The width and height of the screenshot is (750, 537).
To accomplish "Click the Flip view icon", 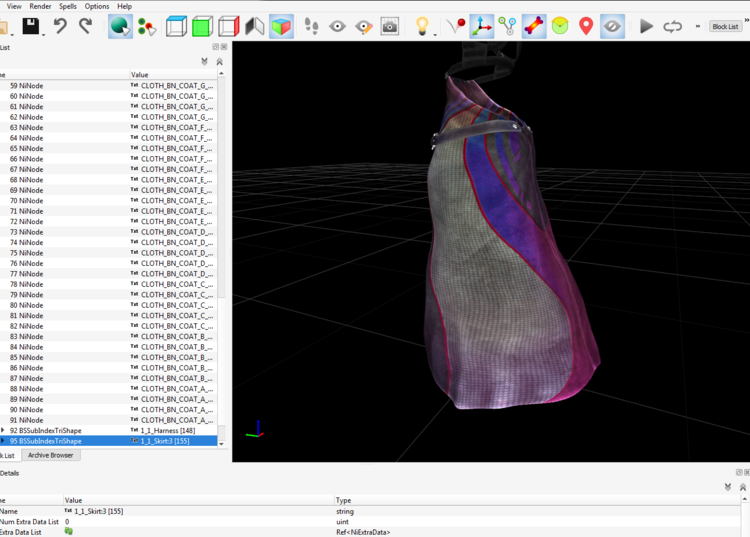I will [254, 26].
